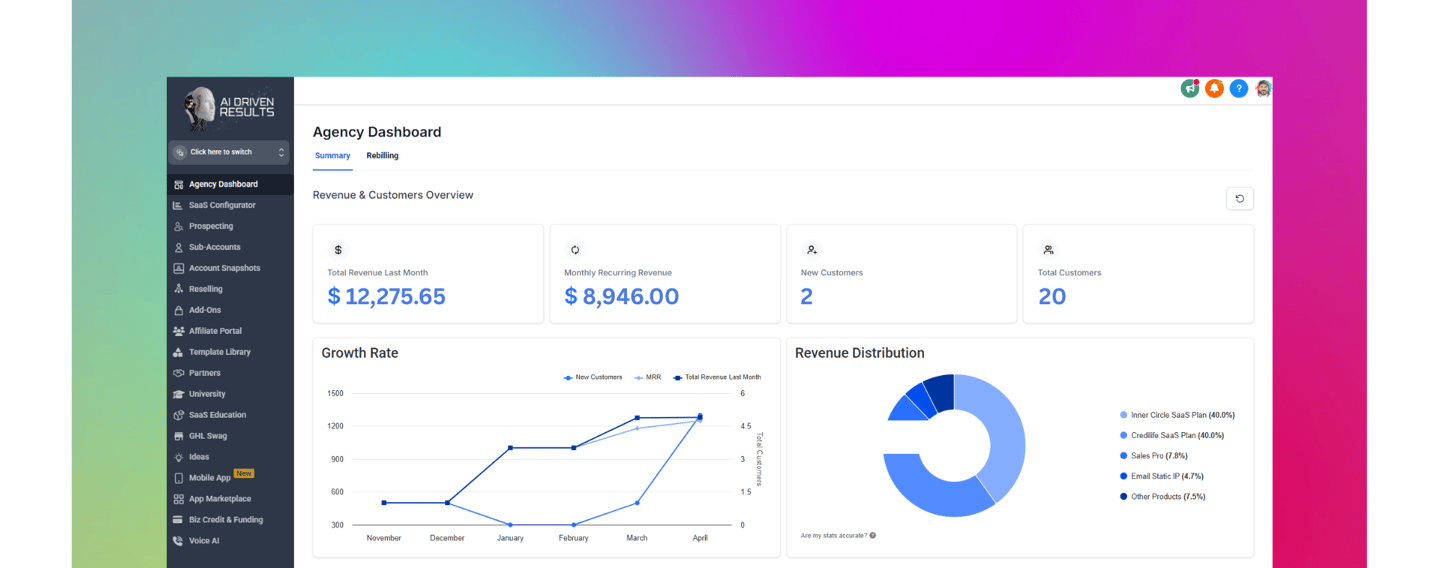Open the orange notifications bell
The image size is (1440, 568).
point(1214,89)
